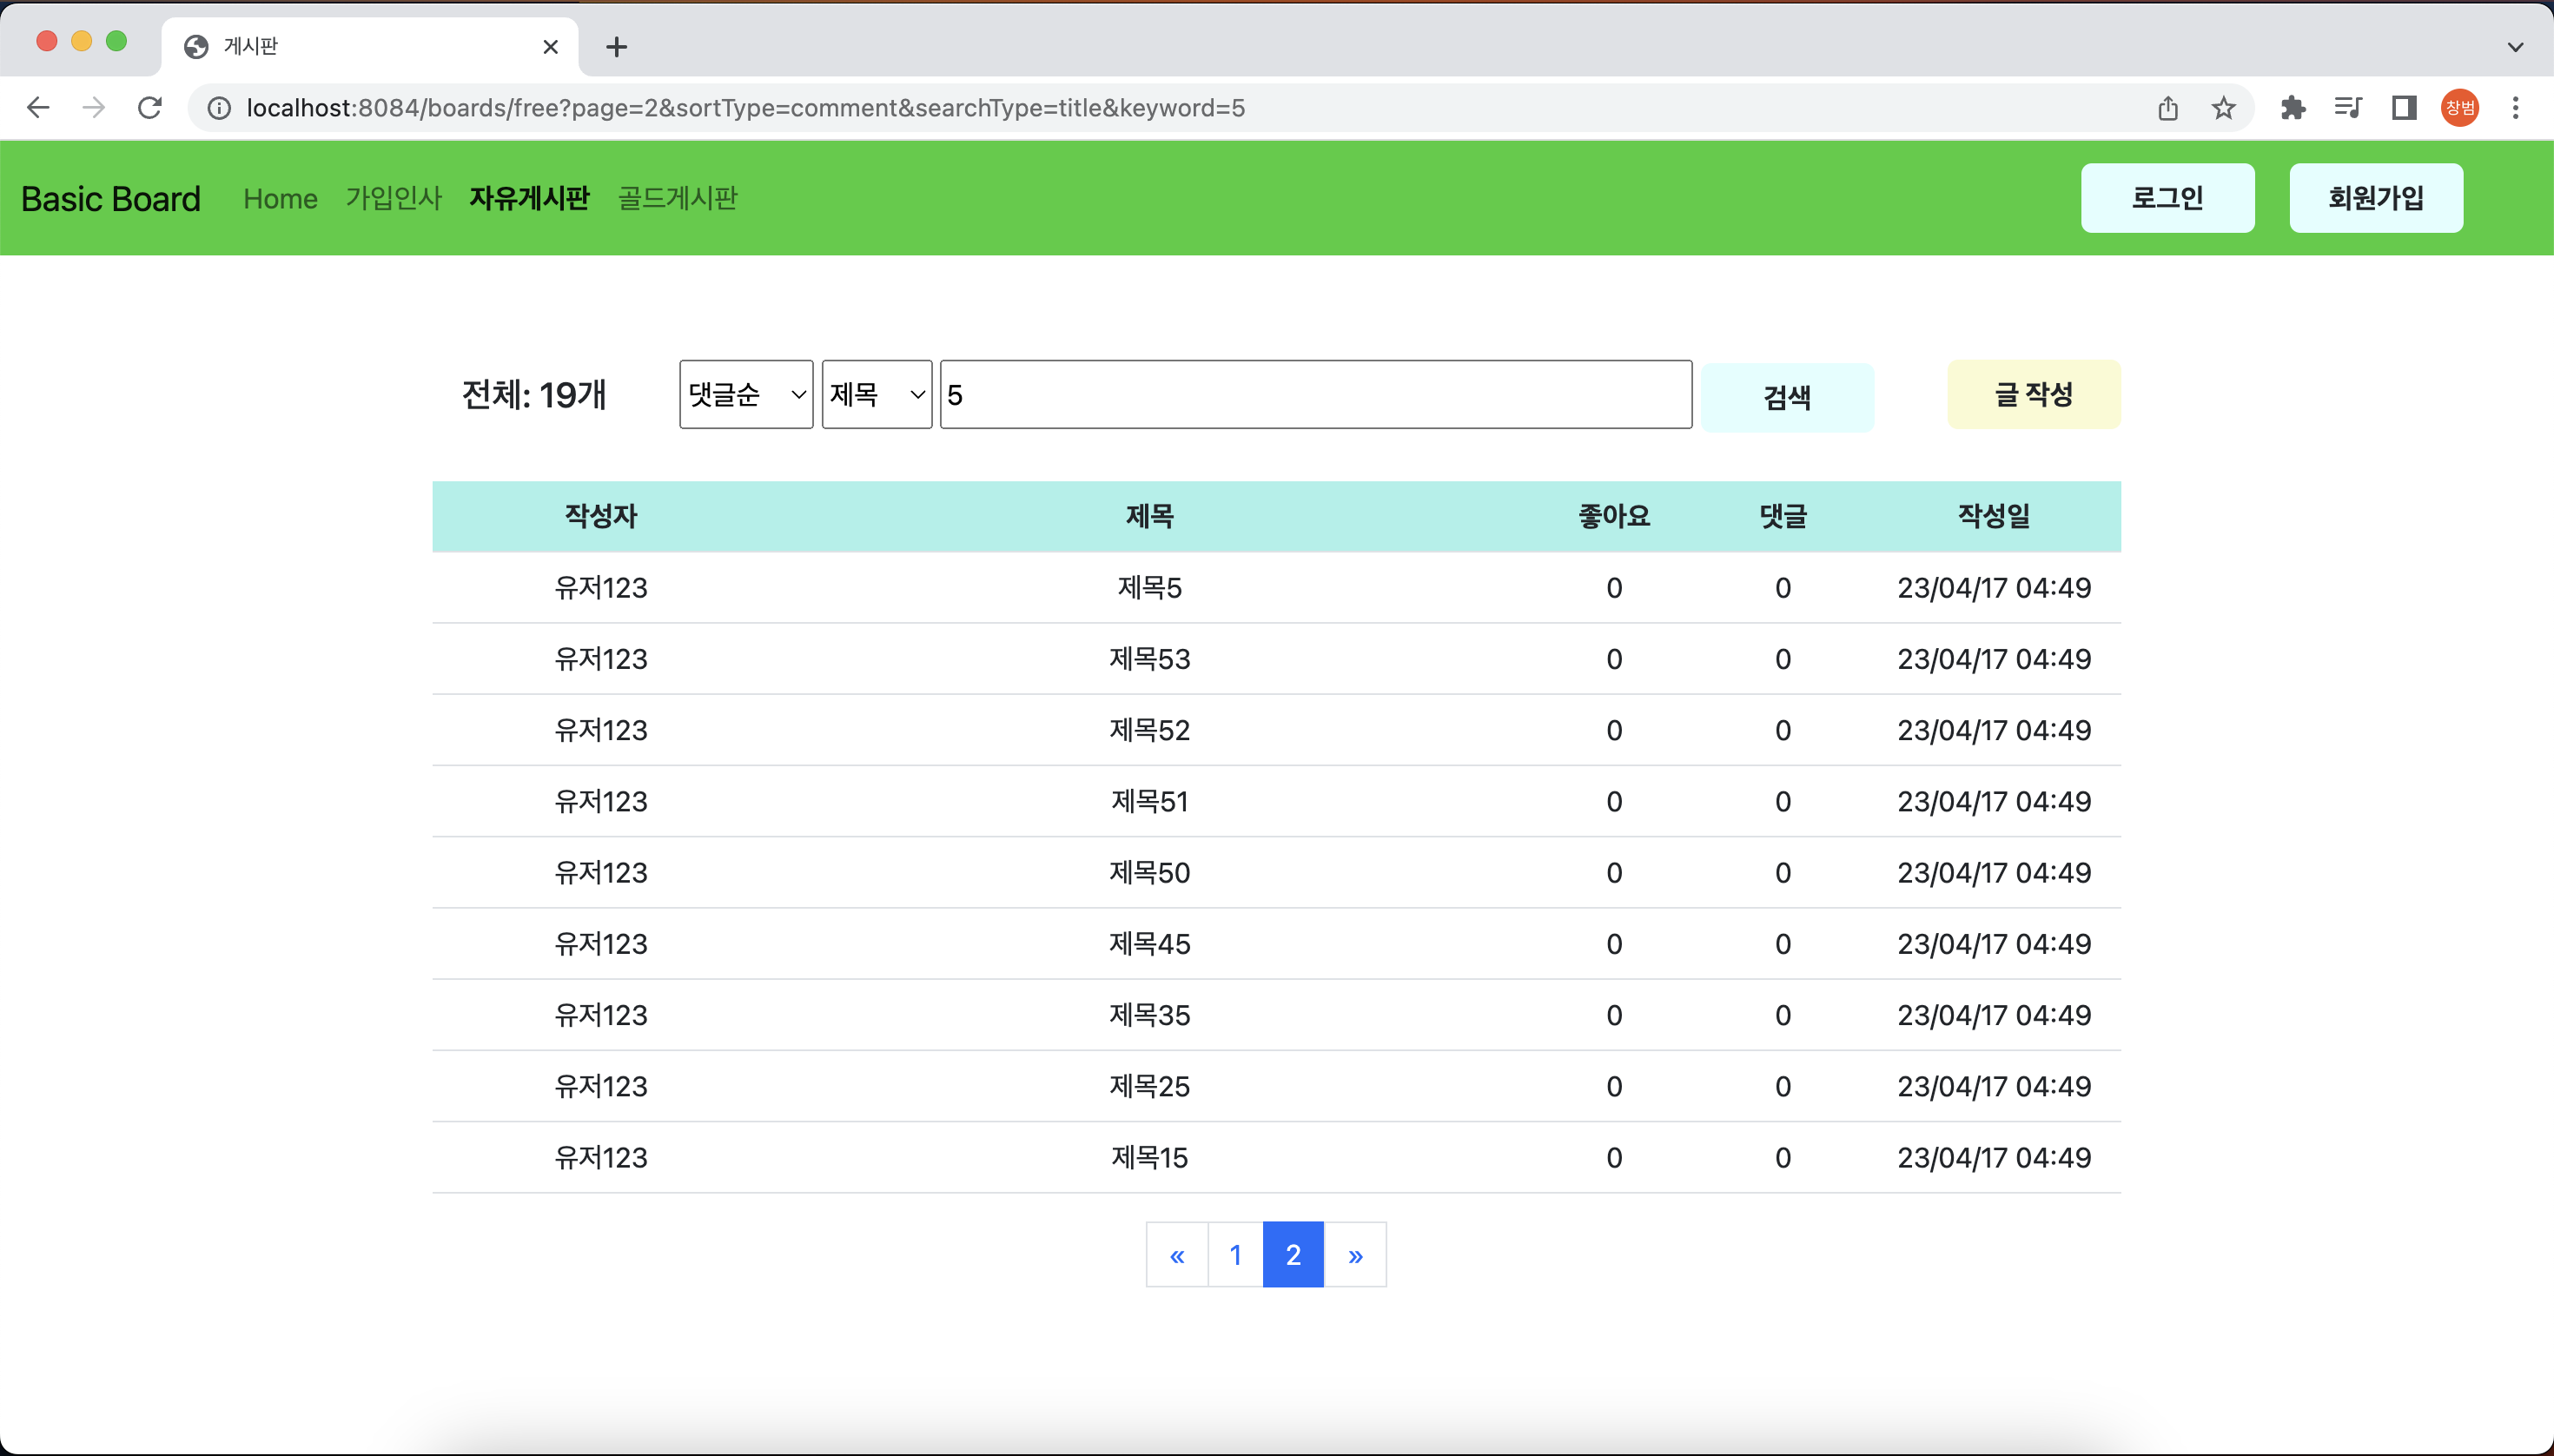Expand the 제목 search type dropdown

pos(876,395)
